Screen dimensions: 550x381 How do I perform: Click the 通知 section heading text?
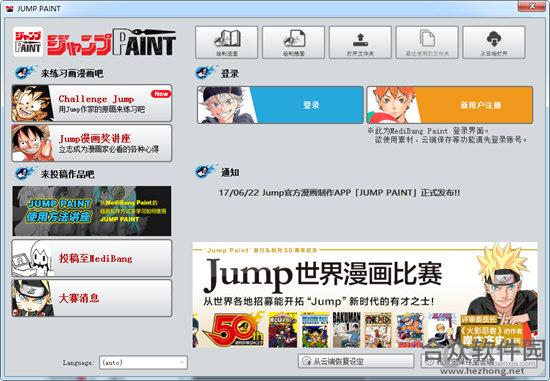coord(230,172)
